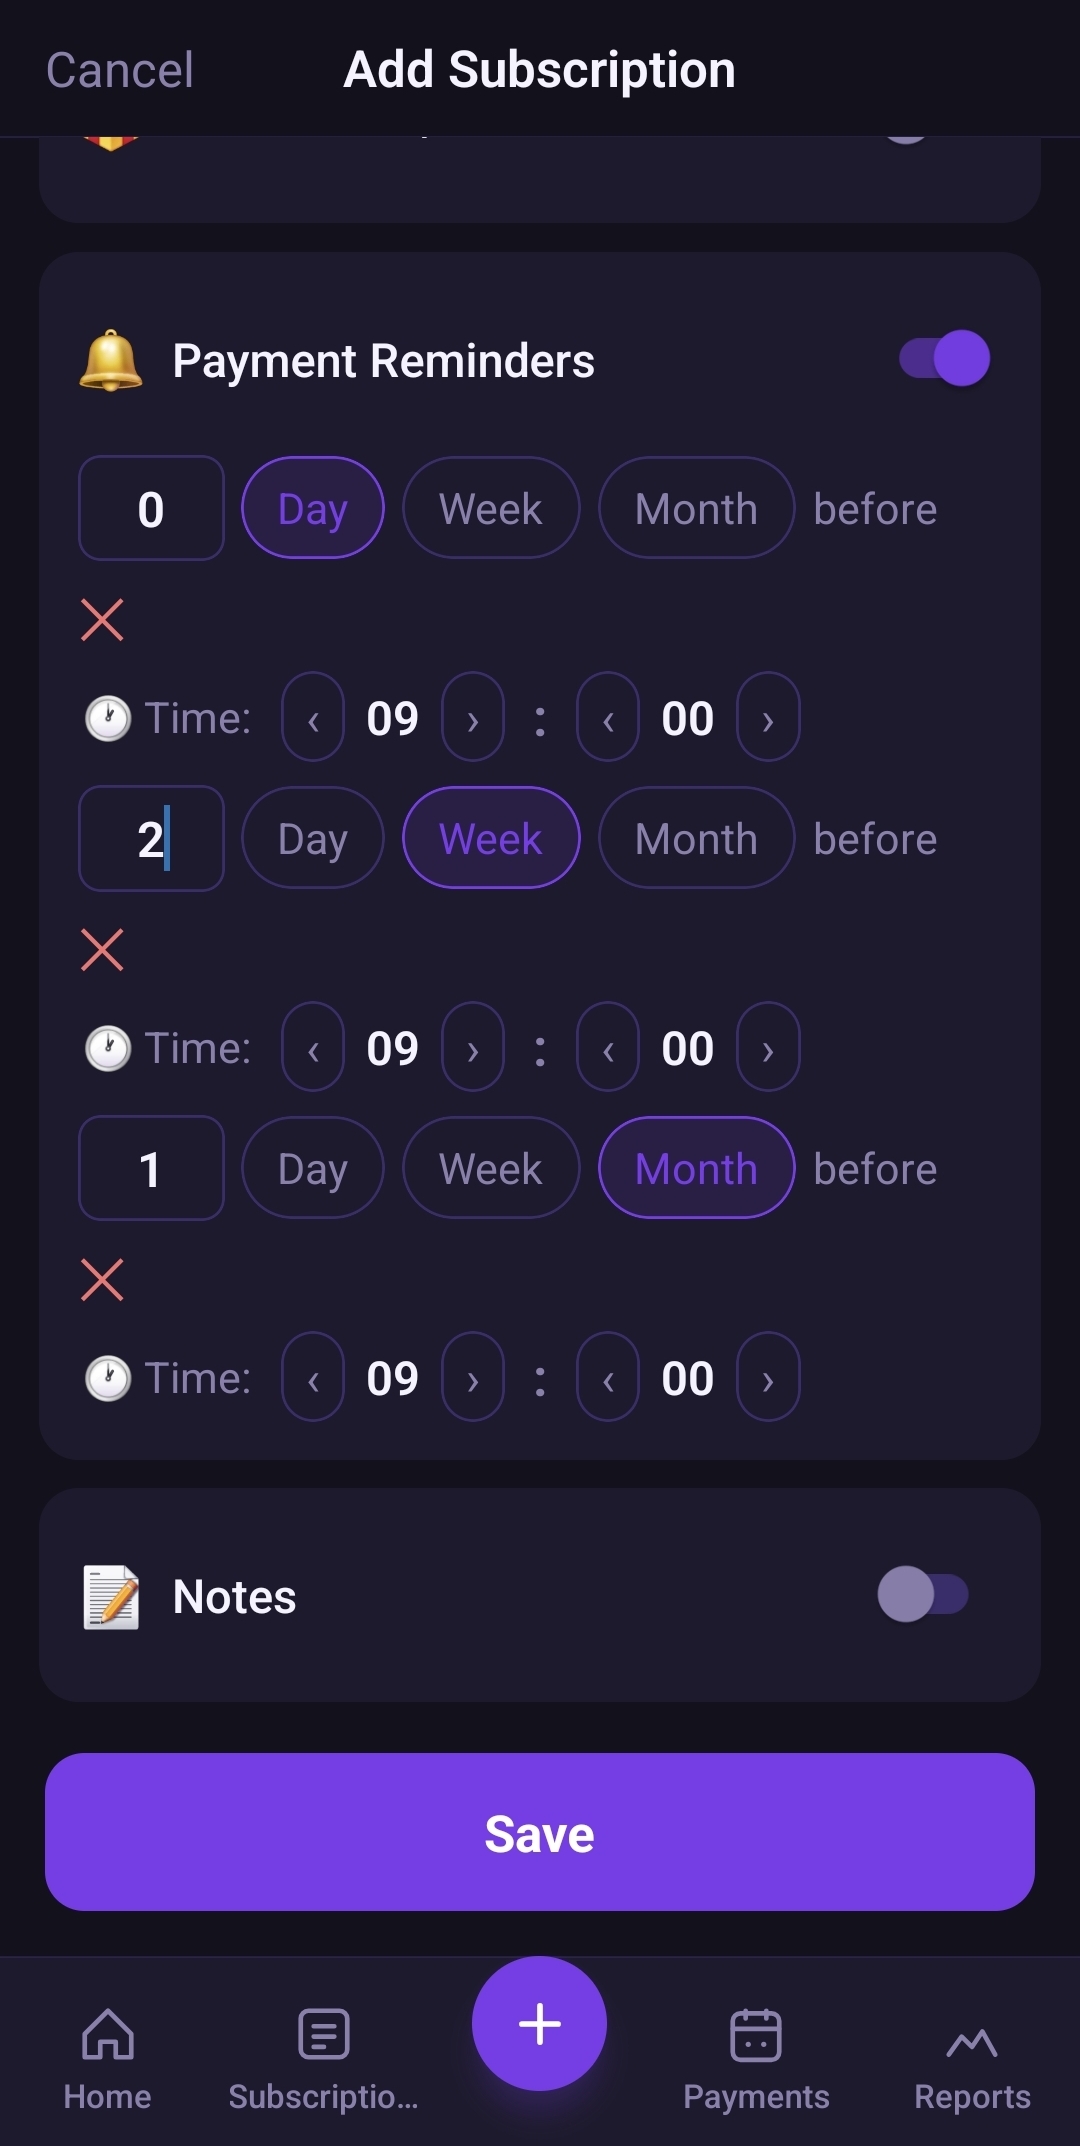The height and width of the screenshot is (2146, 1080).
Task: Decrease the second reminder's minutes with left chevron
Action: click(607, 1047)
